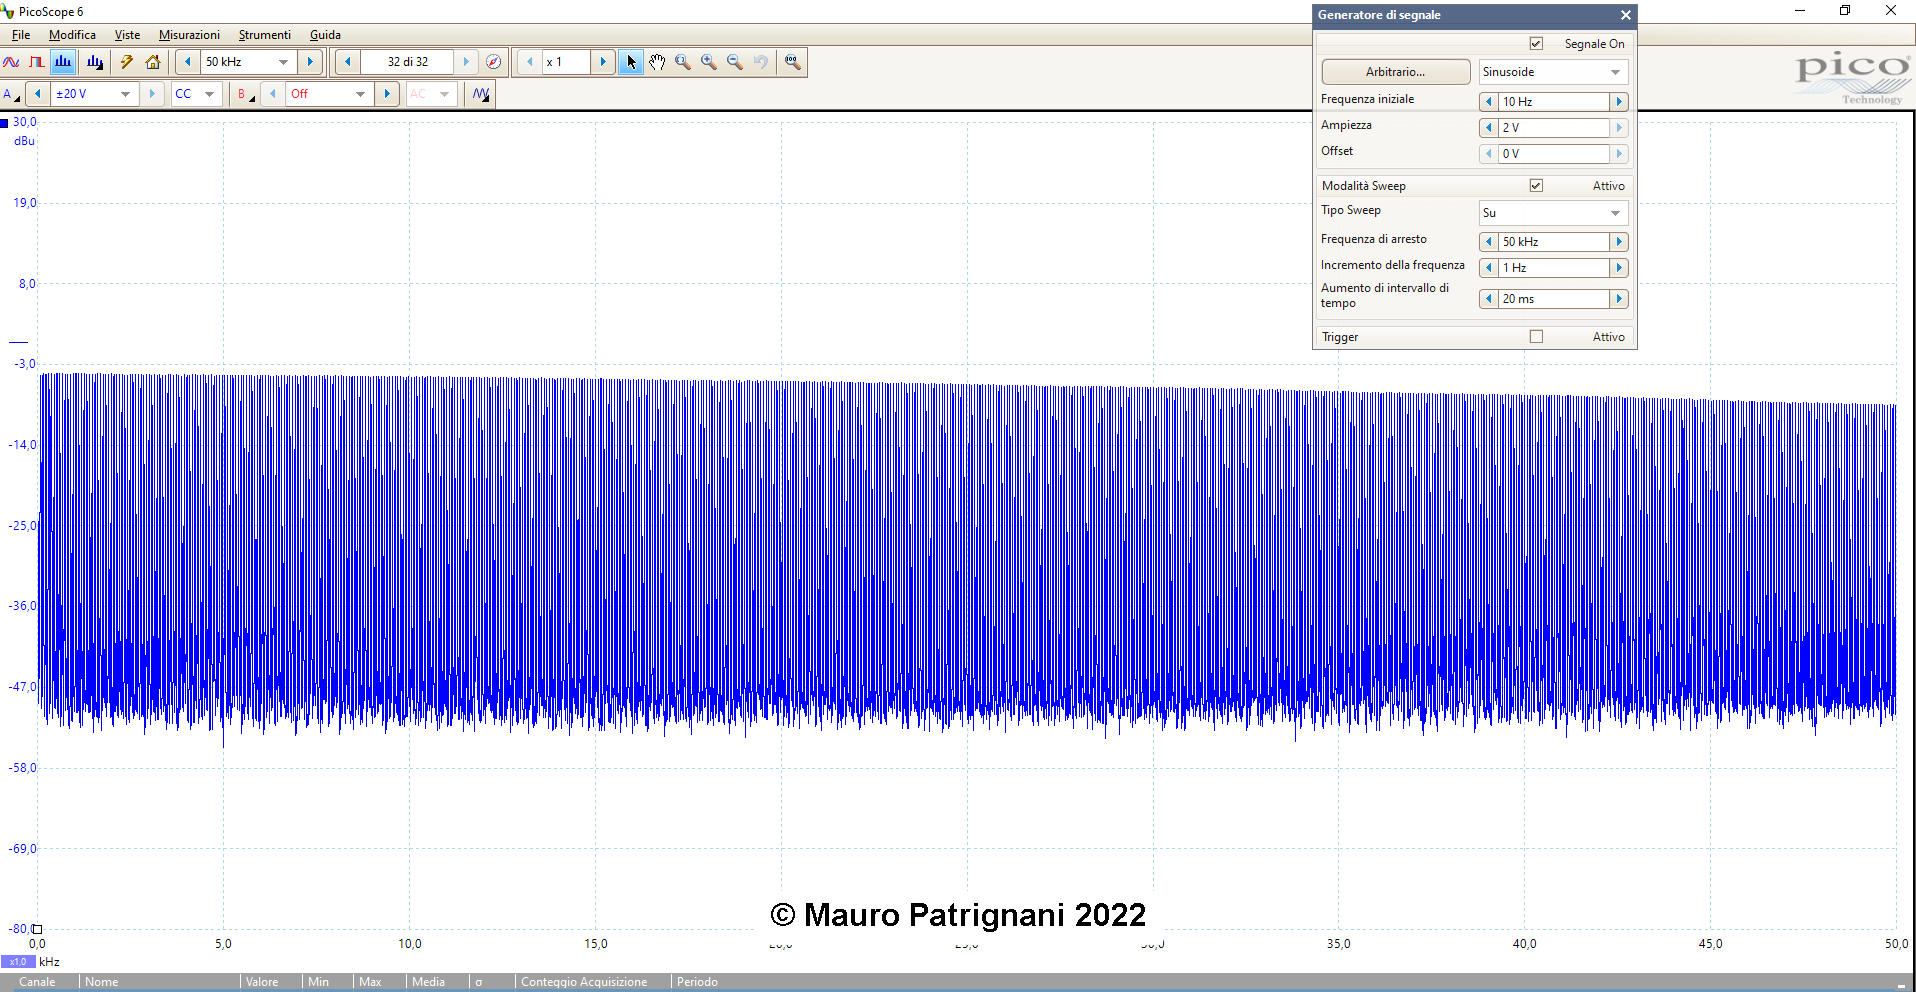Increase channel B range right arrow
The height and width of the screenshot is (992, 1916).
387,94
